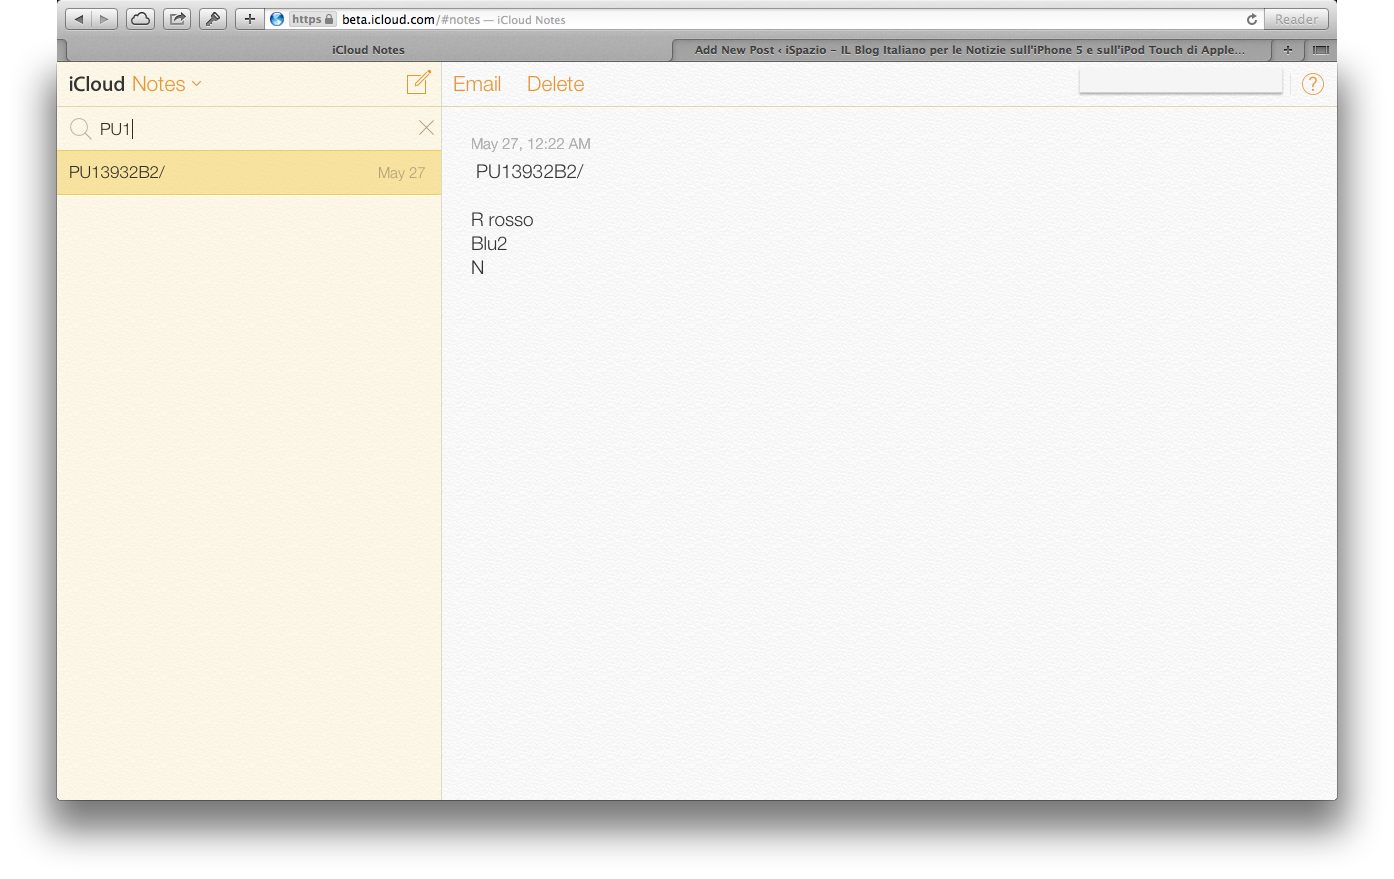Image resolution: width=1394 pixels, height=879 pixels.
Task: Click the magnifying glass search icon
Action: (x=81, y=129)
